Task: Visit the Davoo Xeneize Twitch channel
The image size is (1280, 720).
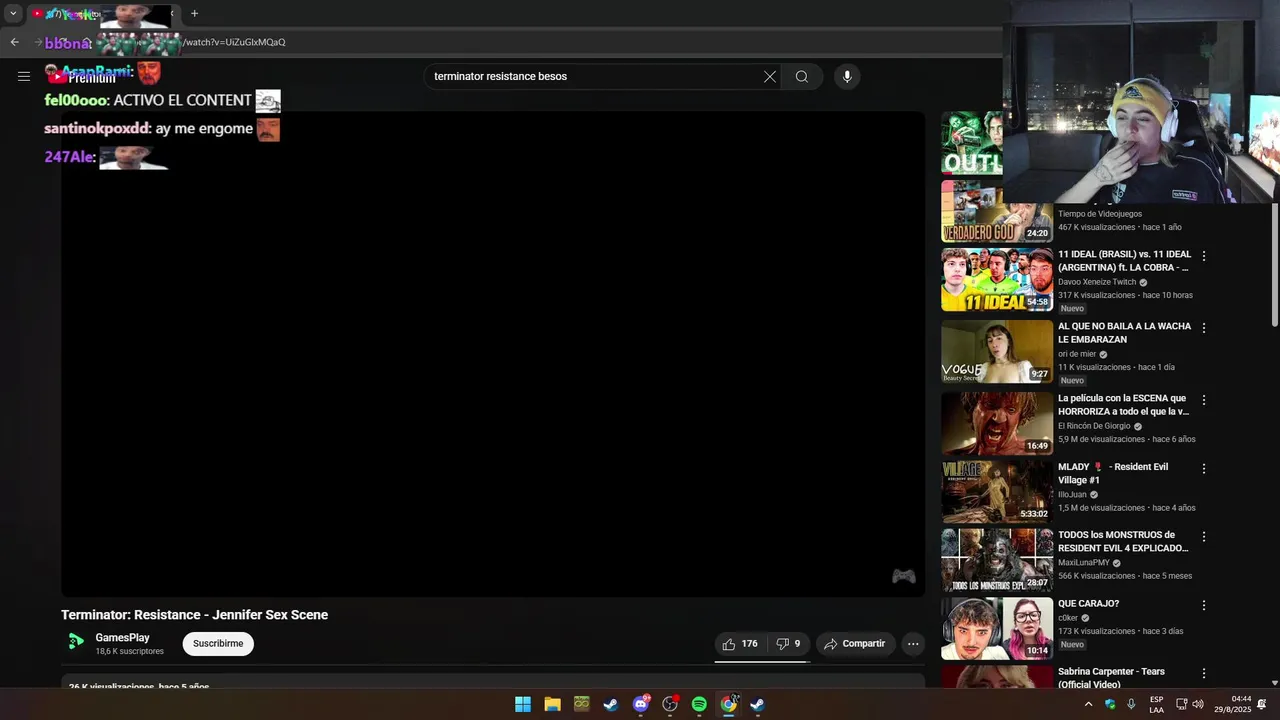Action: coord(1097,282)
